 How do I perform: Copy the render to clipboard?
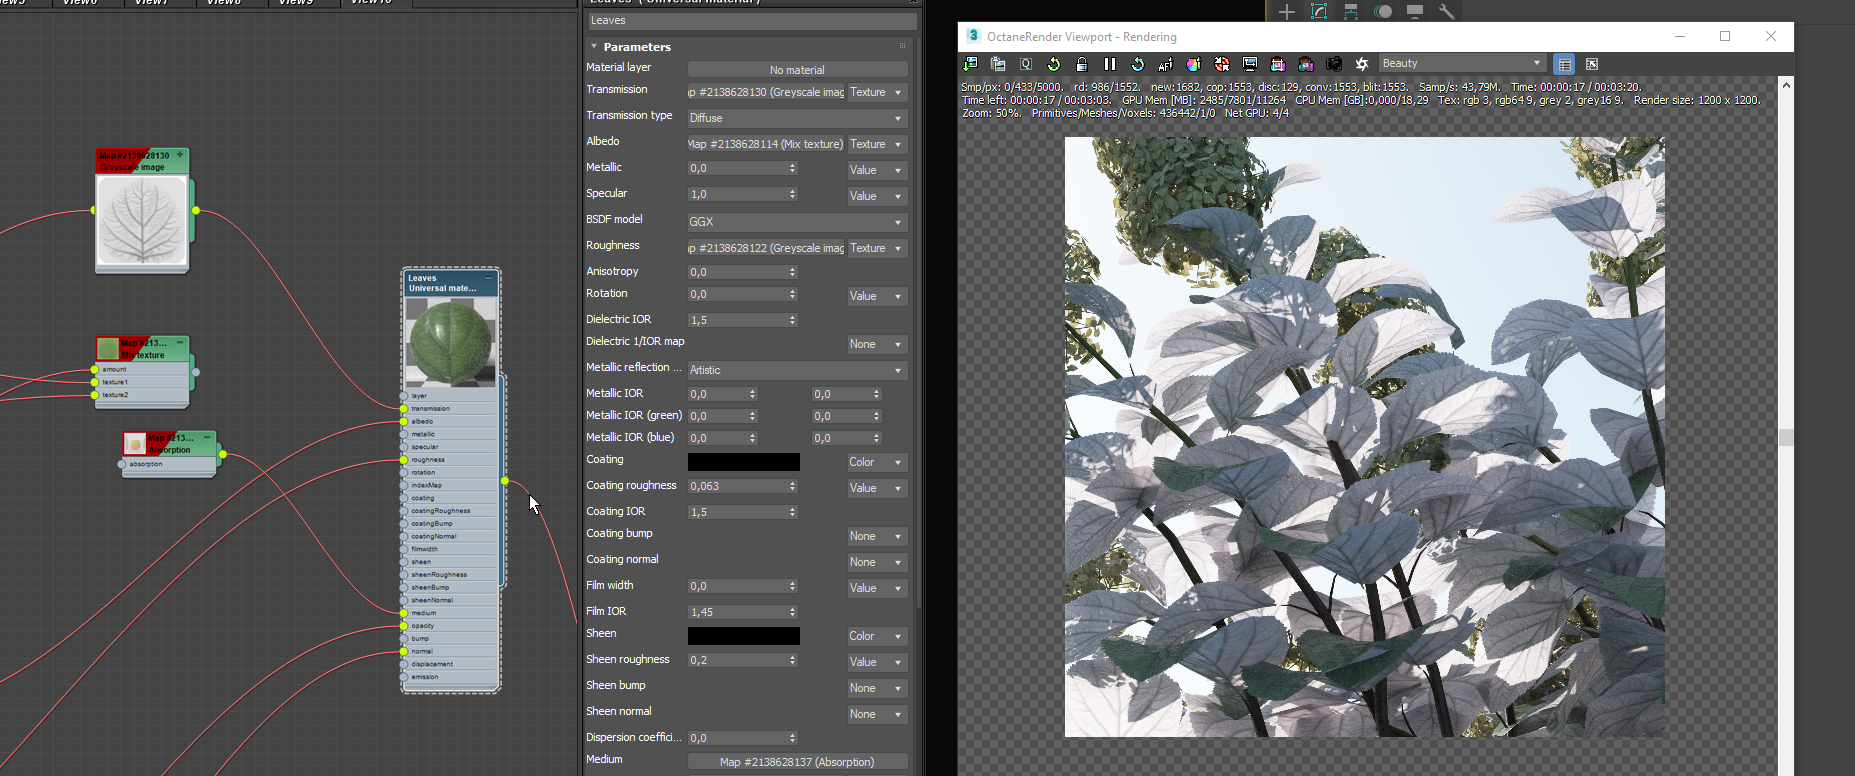click(998, 64)
